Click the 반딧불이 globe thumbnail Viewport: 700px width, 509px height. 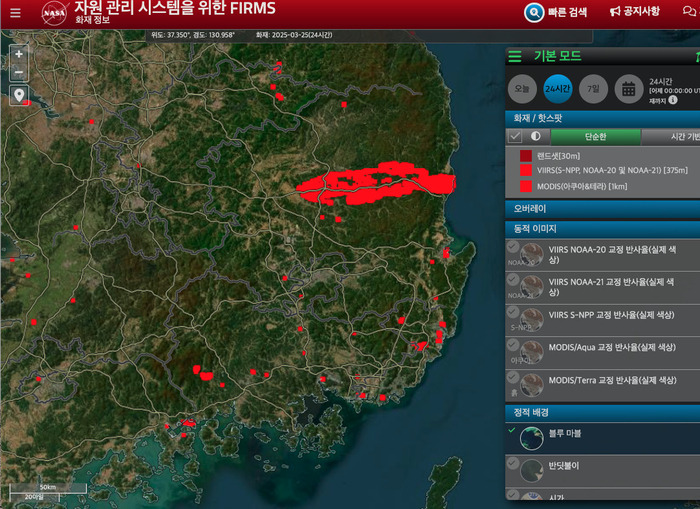532,471
